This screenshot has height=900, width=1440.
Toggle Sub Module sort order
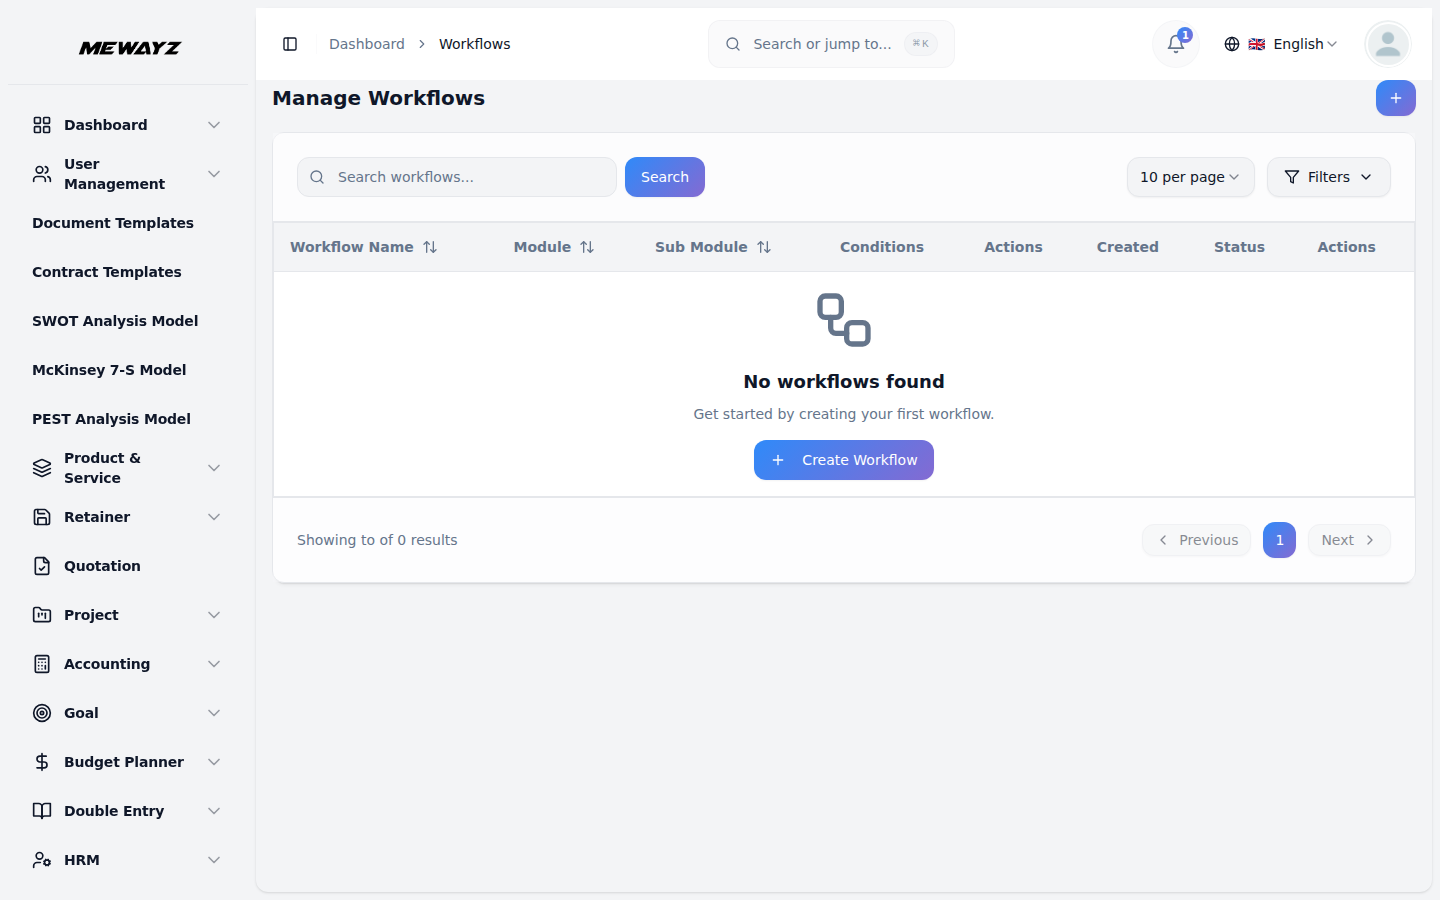pyautogui.click(x=765, y=246)
